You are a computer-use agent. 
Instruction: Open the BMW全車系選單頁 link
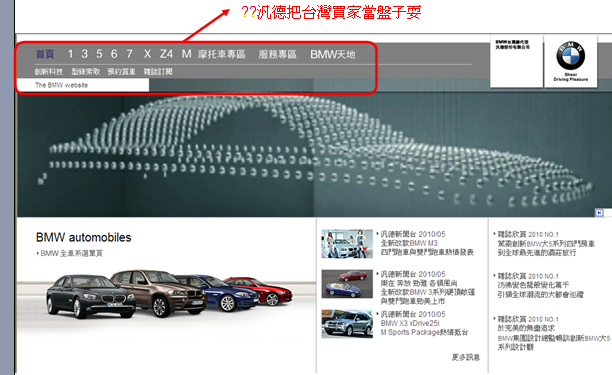(x=70, y=254)
